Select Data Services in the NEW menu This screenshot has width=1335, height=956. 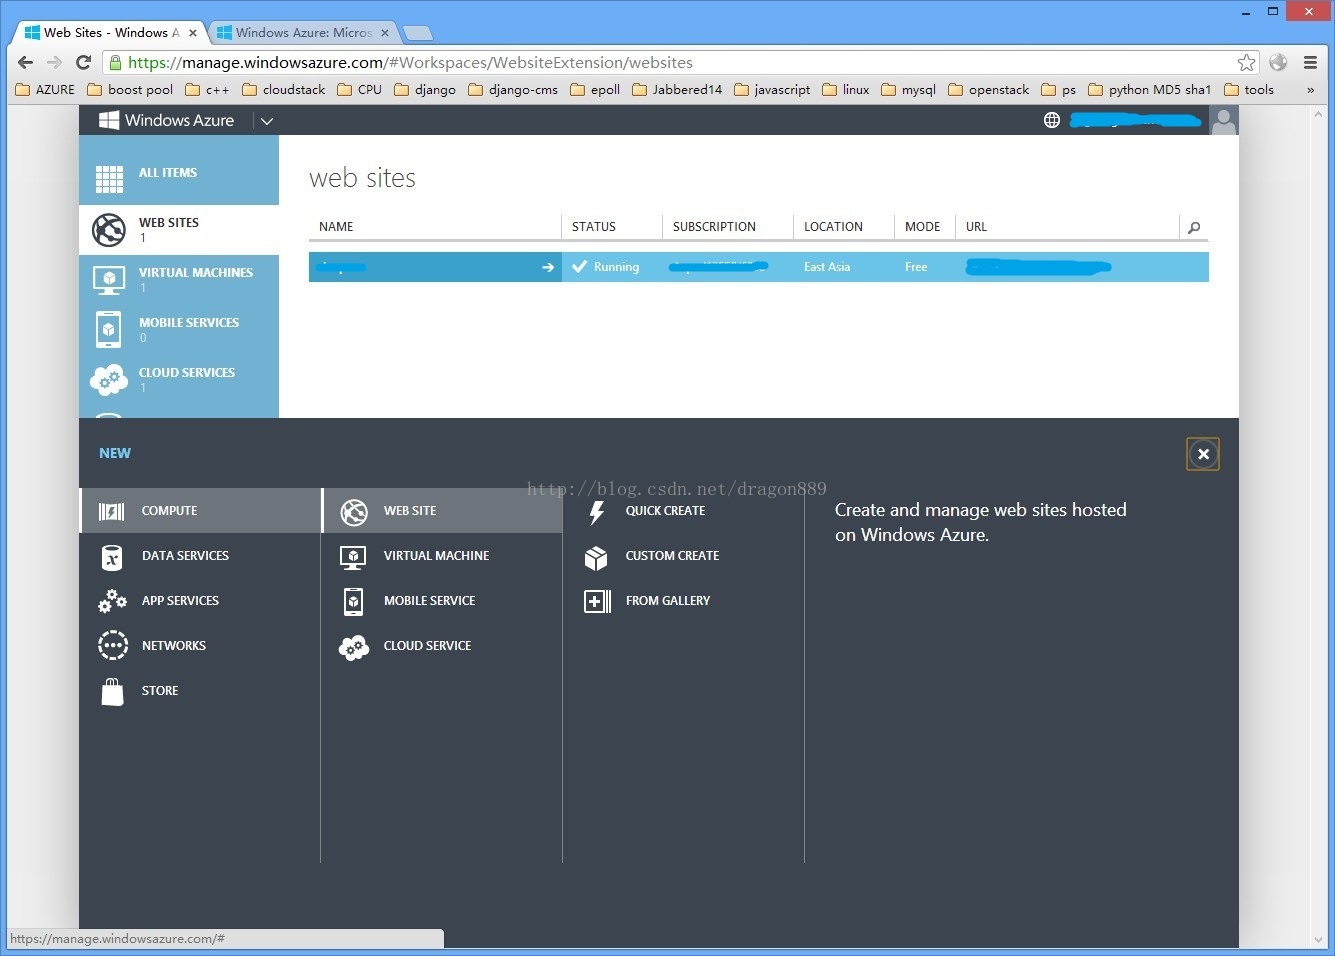tap(200, 555)
